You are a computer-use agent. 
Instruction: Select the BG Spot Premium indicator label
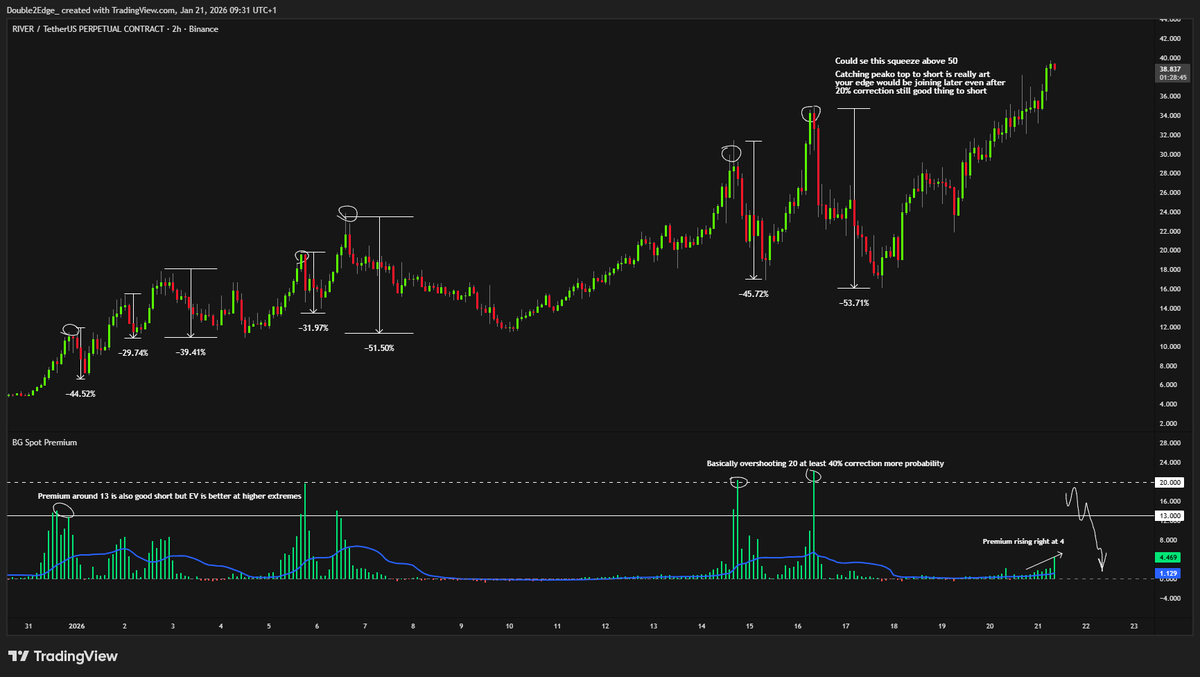tap(44, 441)
